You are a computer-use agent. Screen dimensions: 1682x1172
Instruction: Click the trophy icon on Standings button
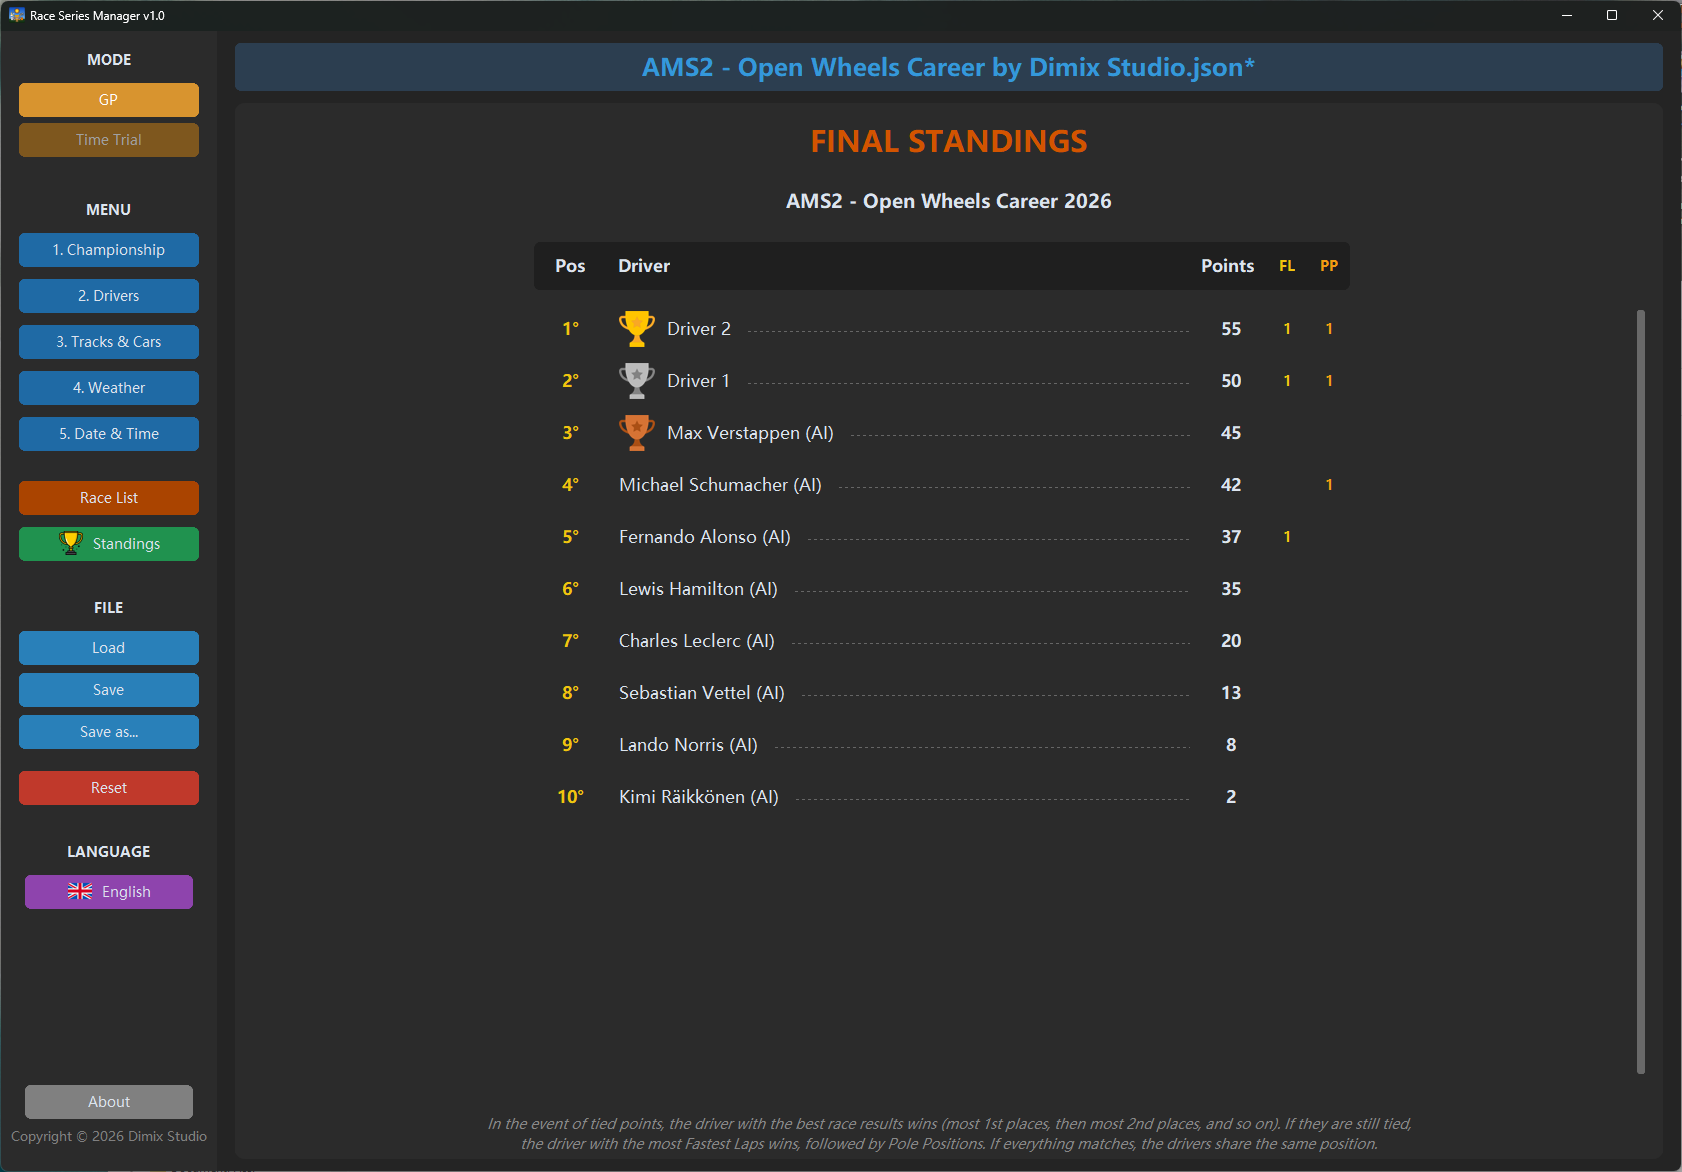pos(70,543)
